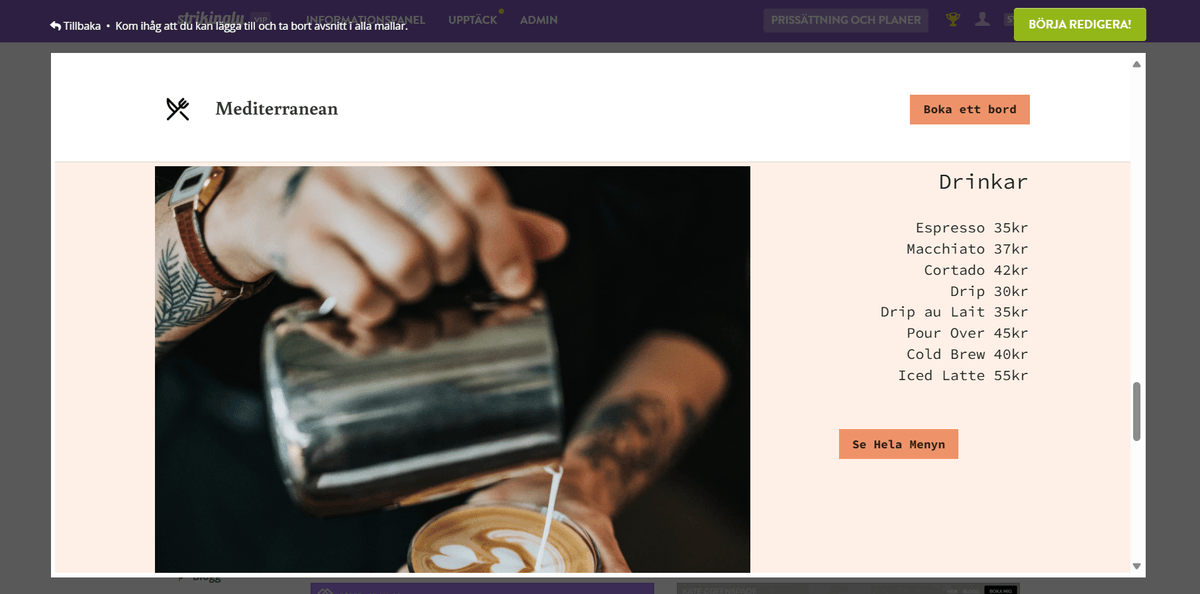The width and height of the screenshot is (1200, 594).
Task: Click the latte art coffee photo
Action: pyautogui.click(x=452, y=369)
